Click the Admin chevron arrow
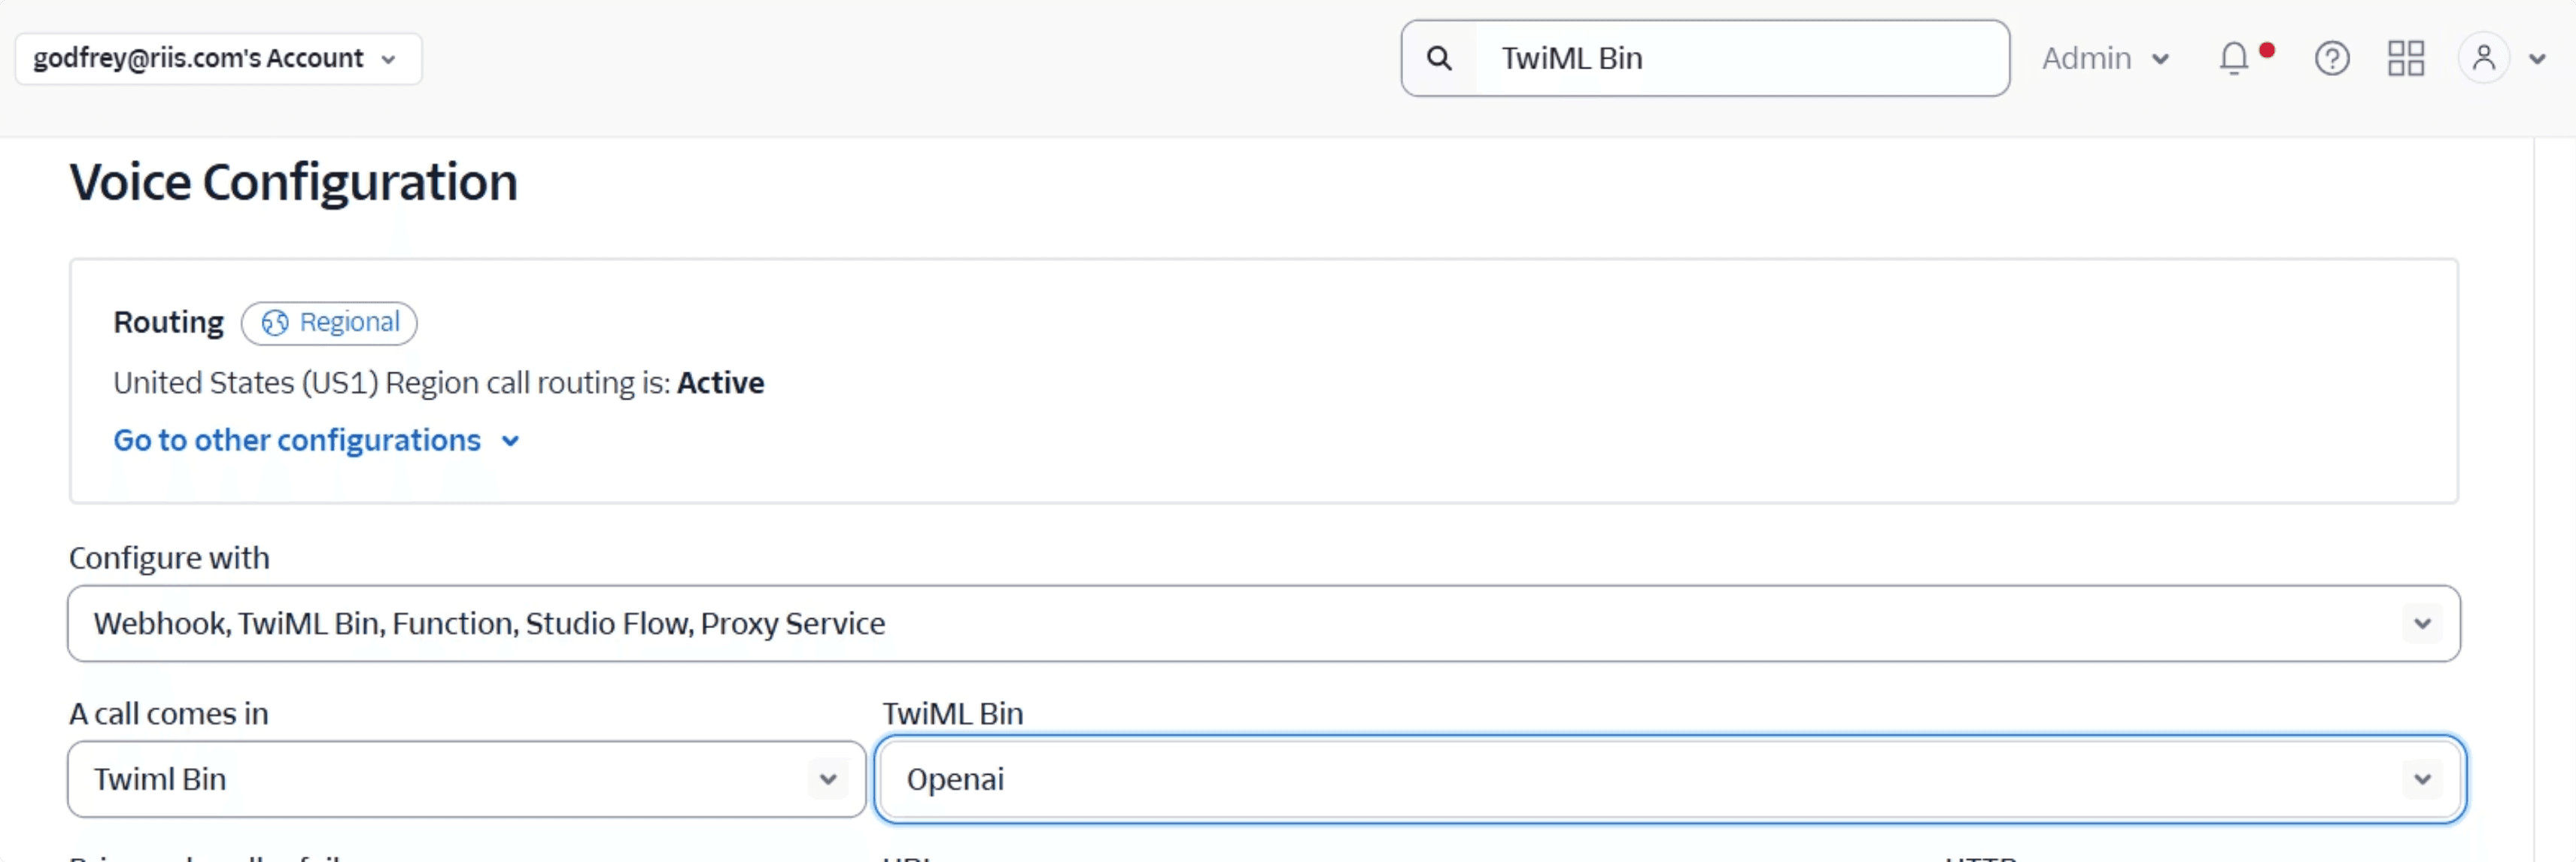This screenshot has height=862, width=2576. 2160,59
